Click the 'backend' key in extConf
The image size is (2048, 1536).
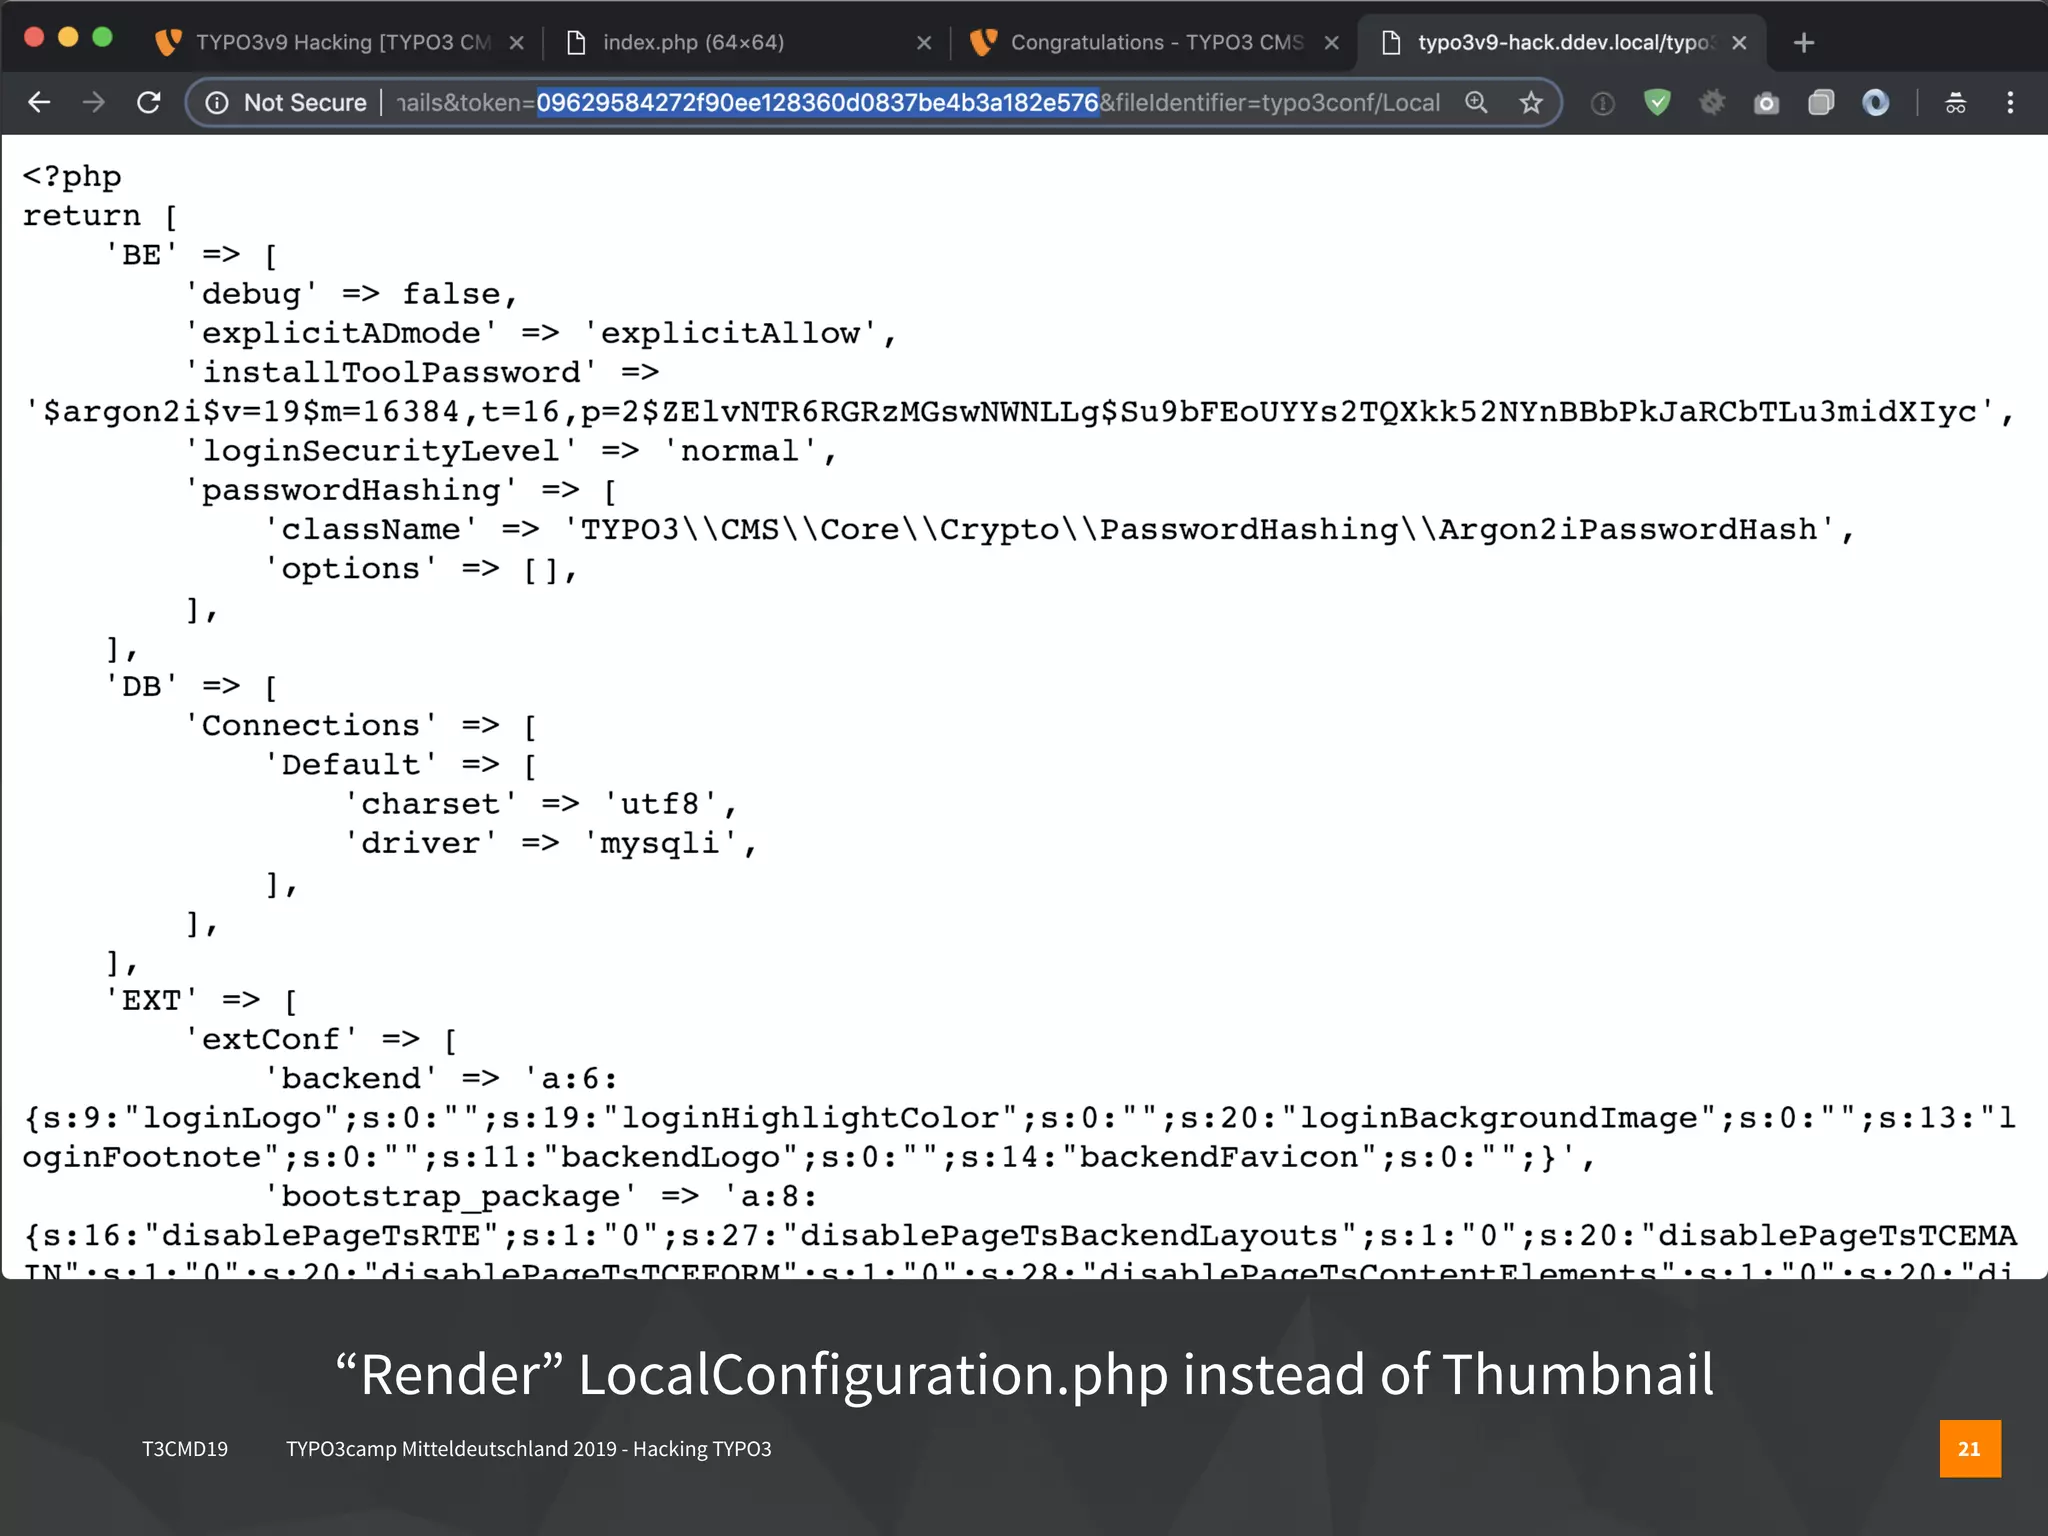351,1078
